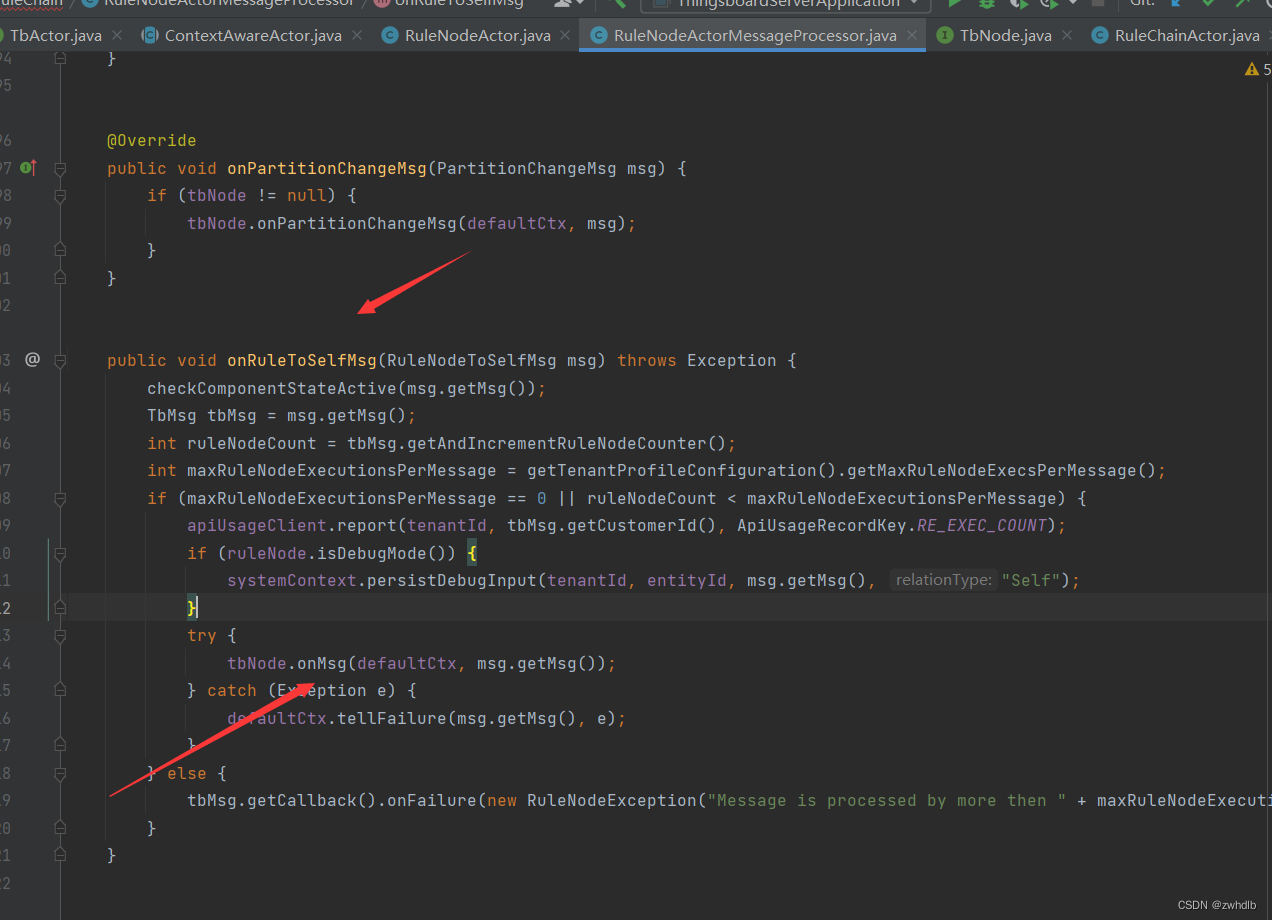The image size is (1272, 920).
Task: Click the checkComponentStateActive call
Action: (272, 388)
